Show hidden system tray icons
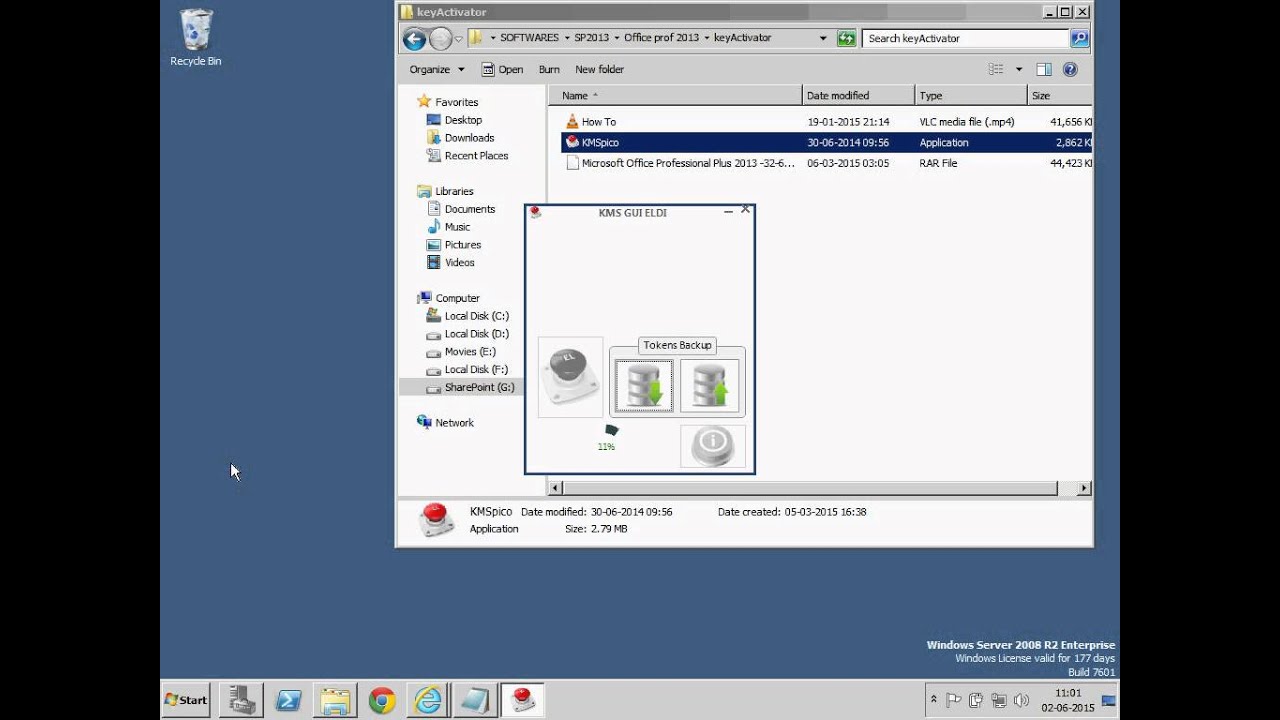The height and width of the screenshot is (720, 1280). tap(934, 700)
